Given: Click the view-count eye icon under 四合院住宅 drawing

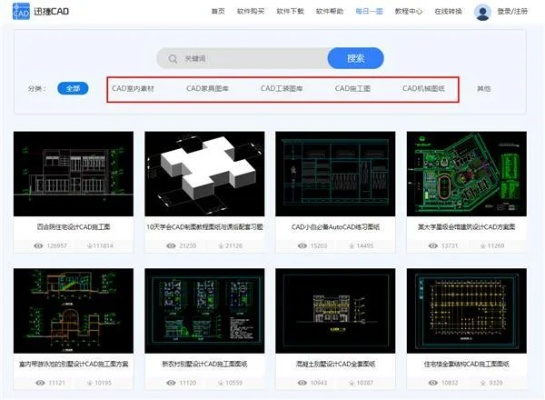Looking at the screenshot, I should coord(38,246).
